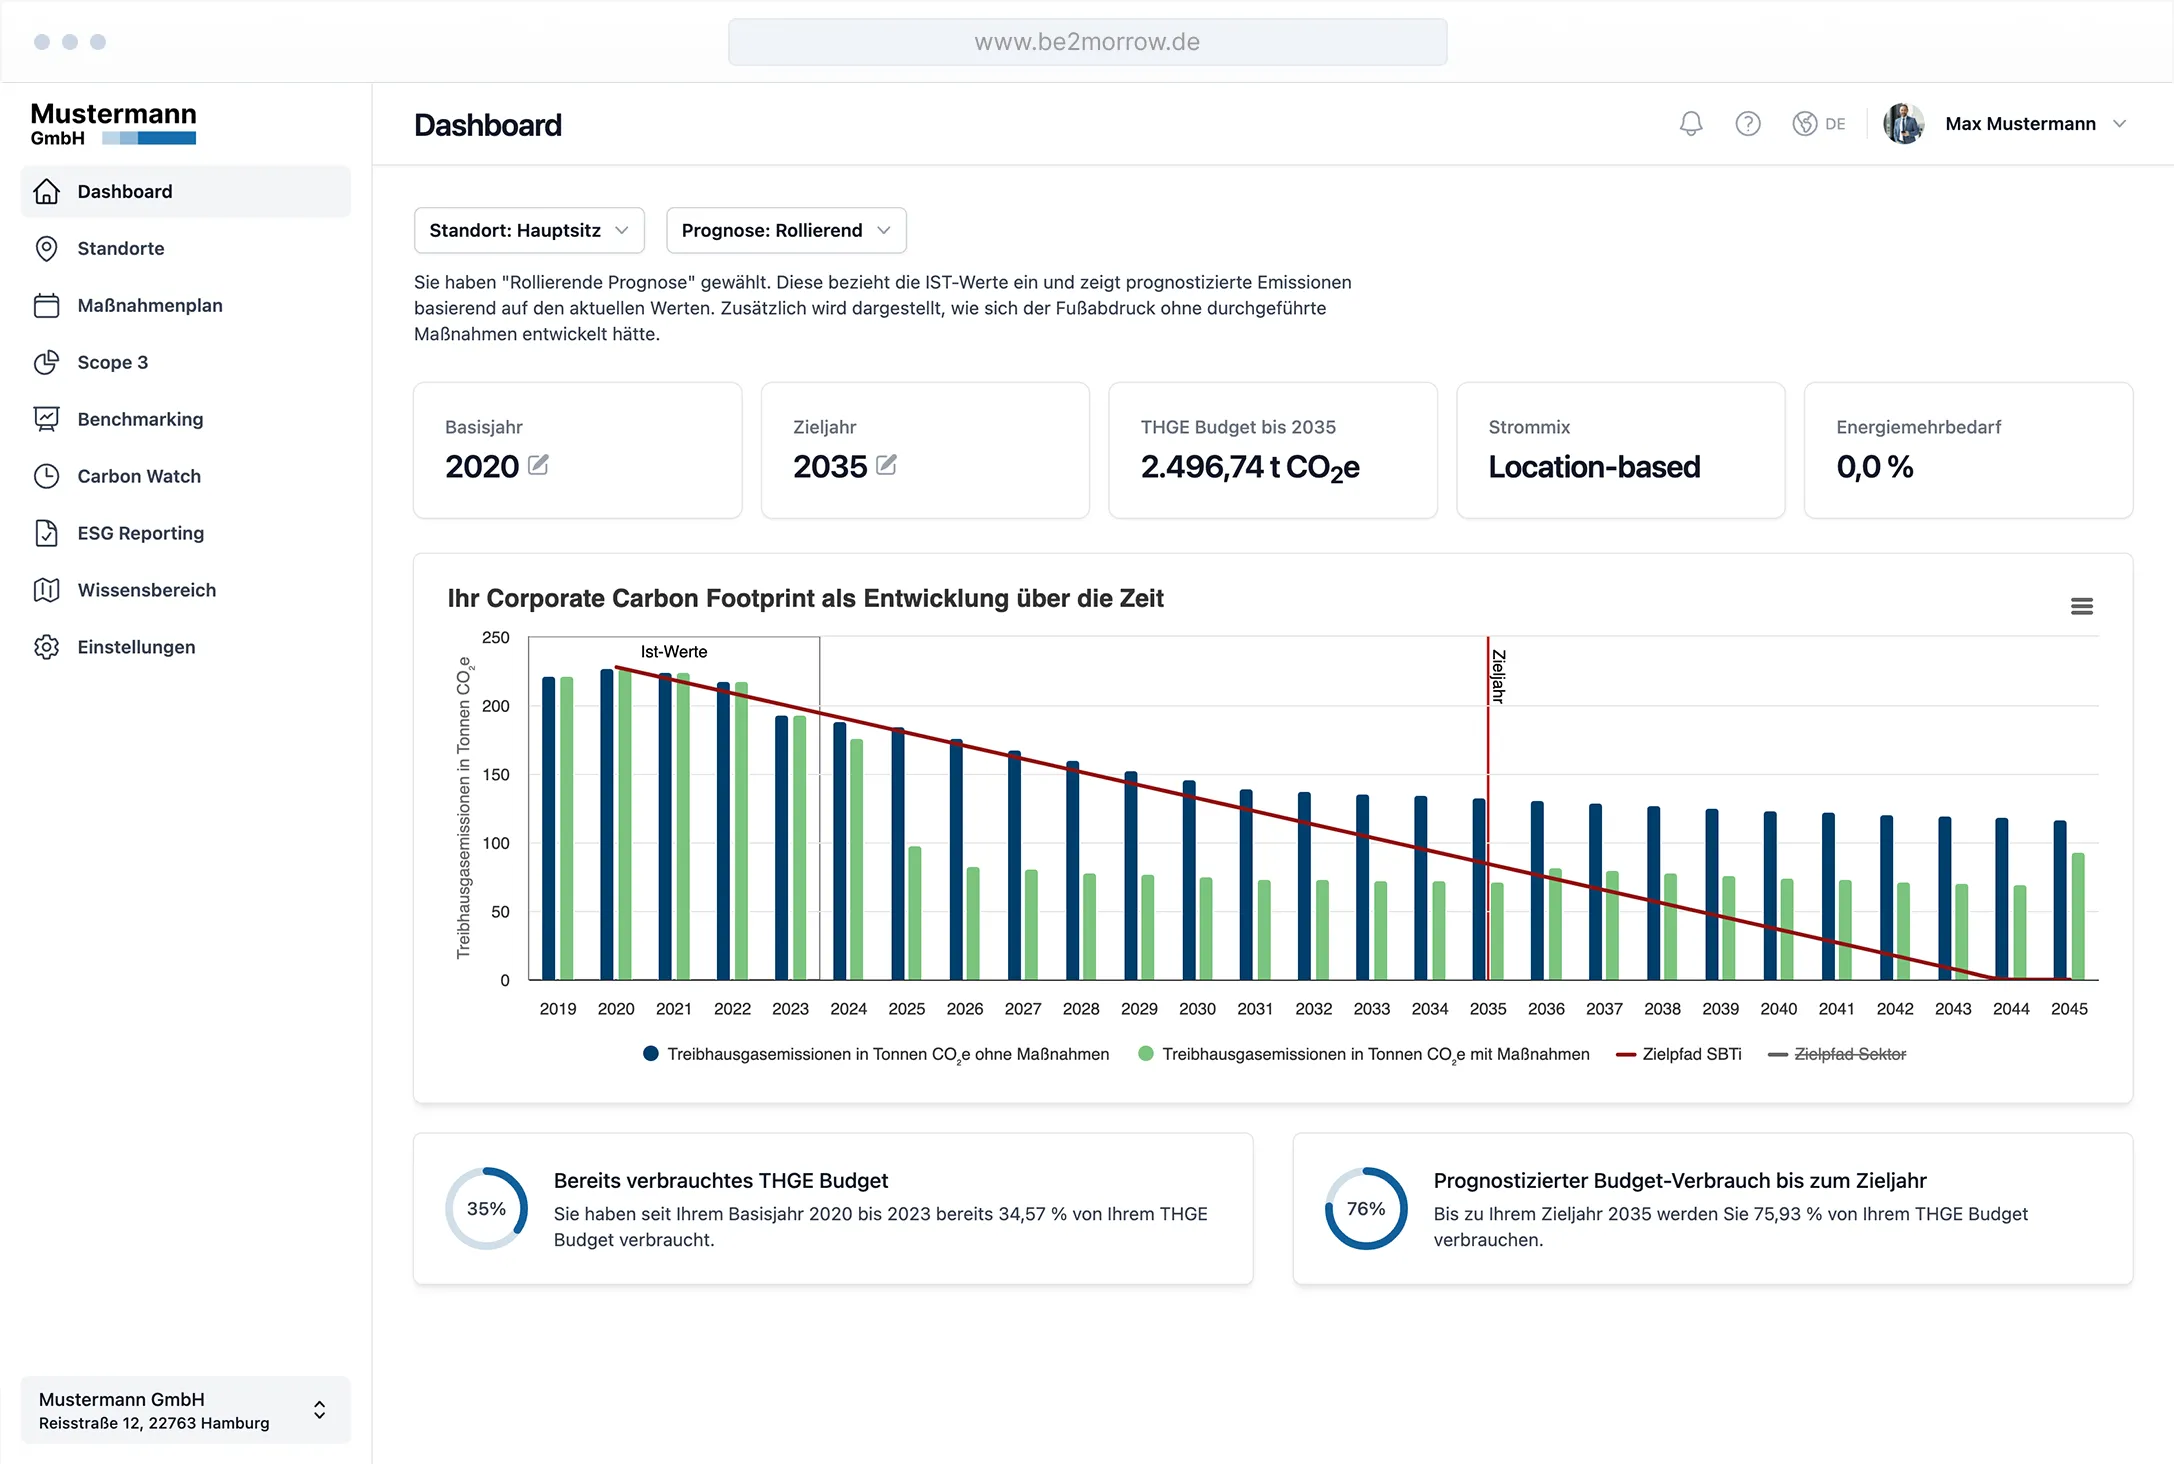Open the Standort: Hauptsitz dropdown
This screenshot has width=2174, height=1464.
529,230
